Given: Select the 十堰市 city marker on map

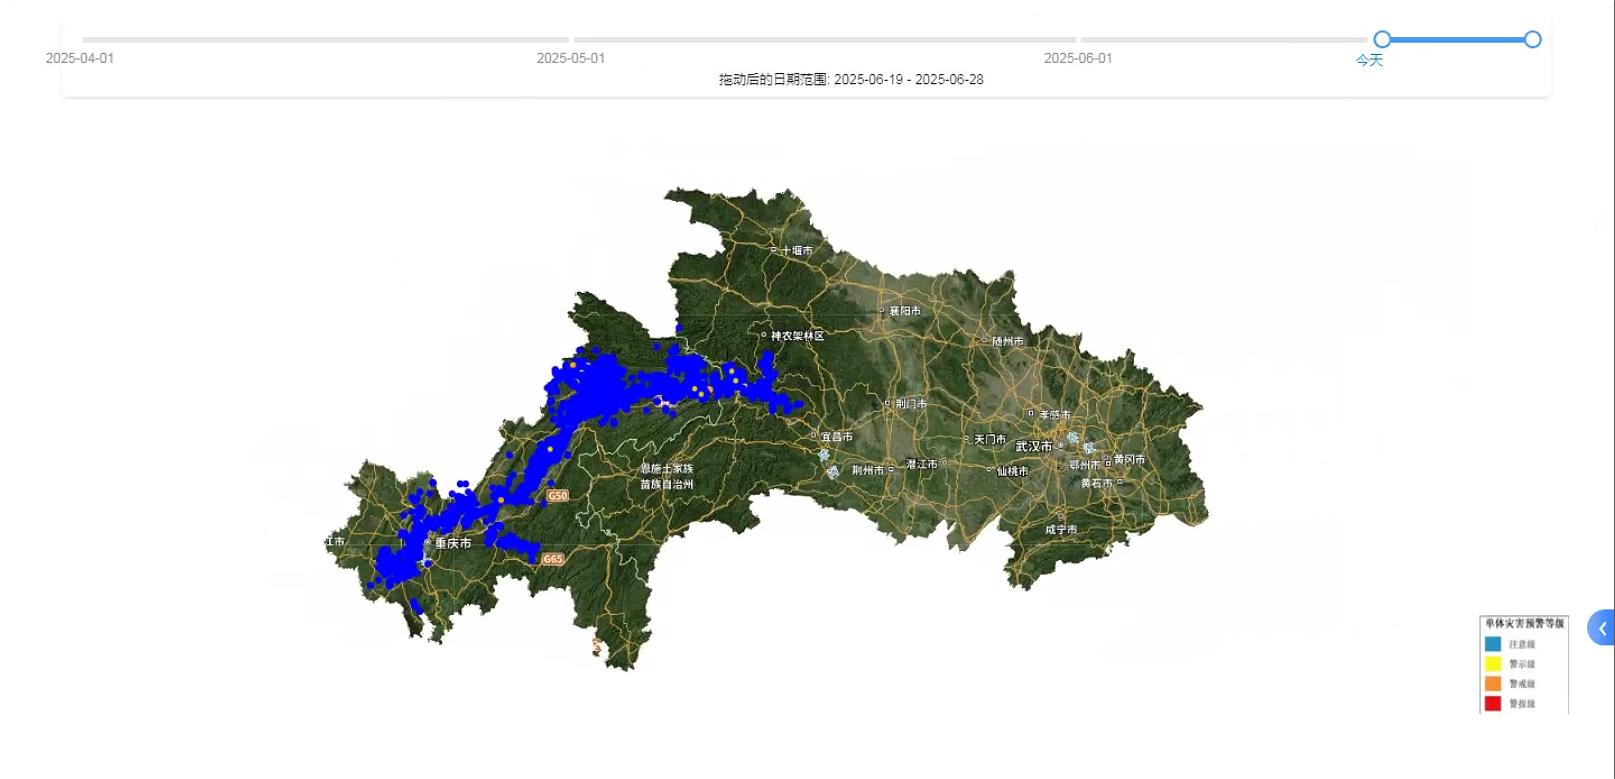Looking at the screenshot, I should 774,249.
